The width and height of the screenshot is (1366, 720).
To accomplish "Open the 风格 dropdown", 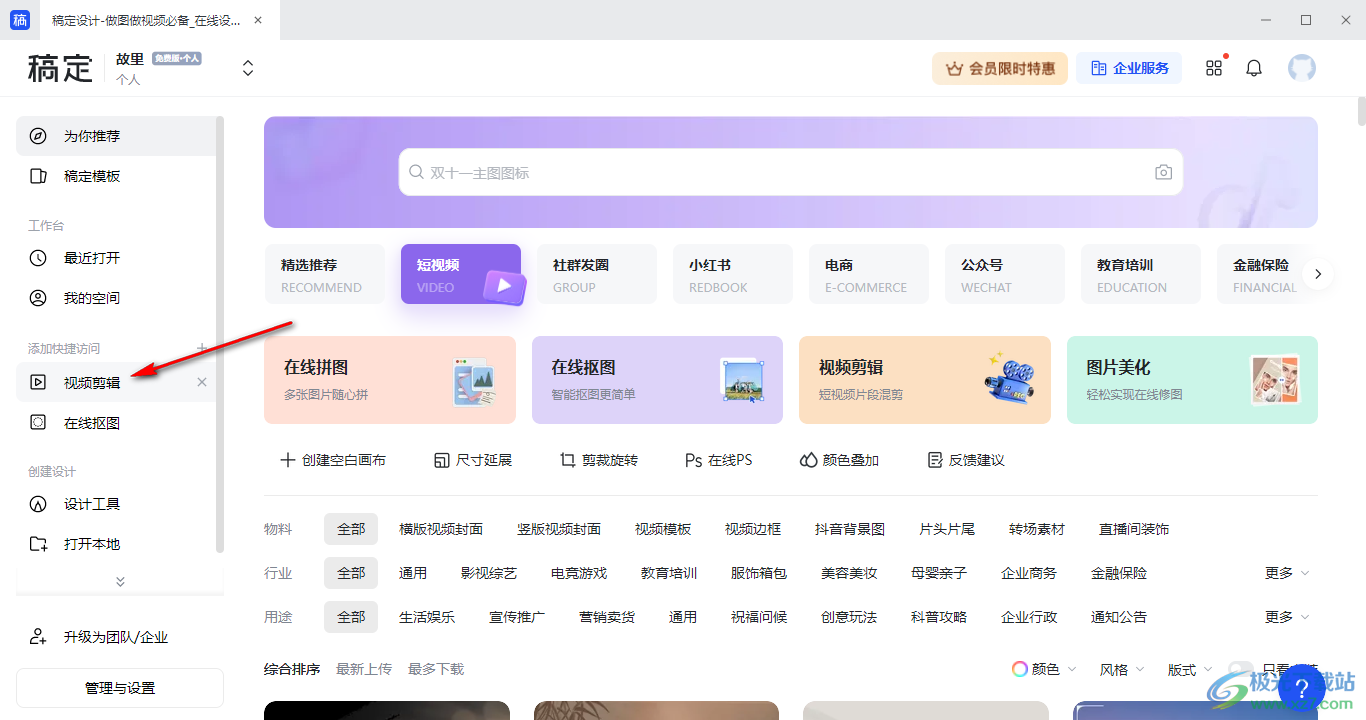I will click(x=1122, y=669).
